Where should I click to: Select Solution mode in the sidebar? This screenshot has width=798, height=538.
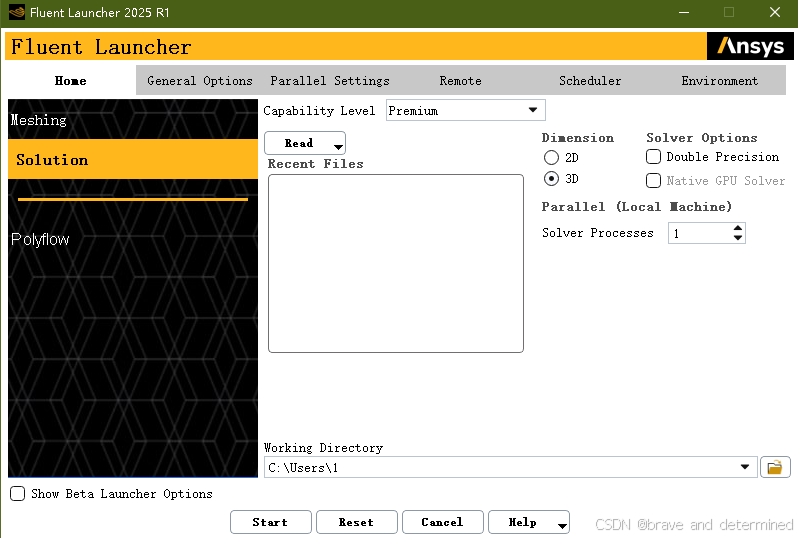133,159
